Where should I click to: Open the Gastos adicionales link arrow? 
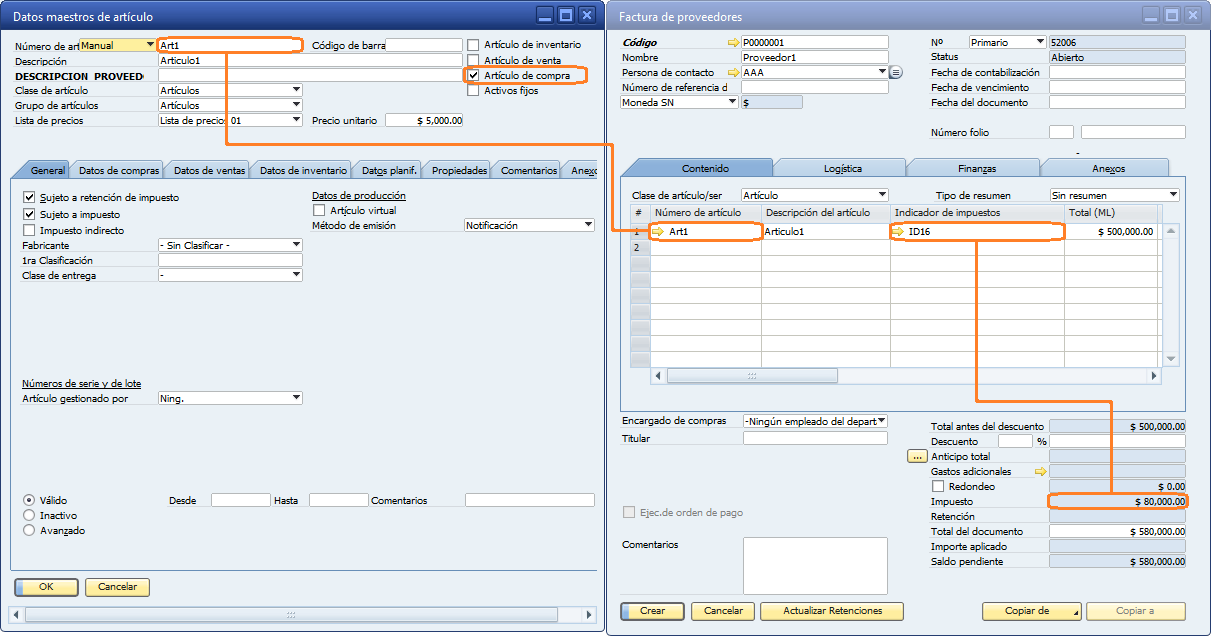1040,471
